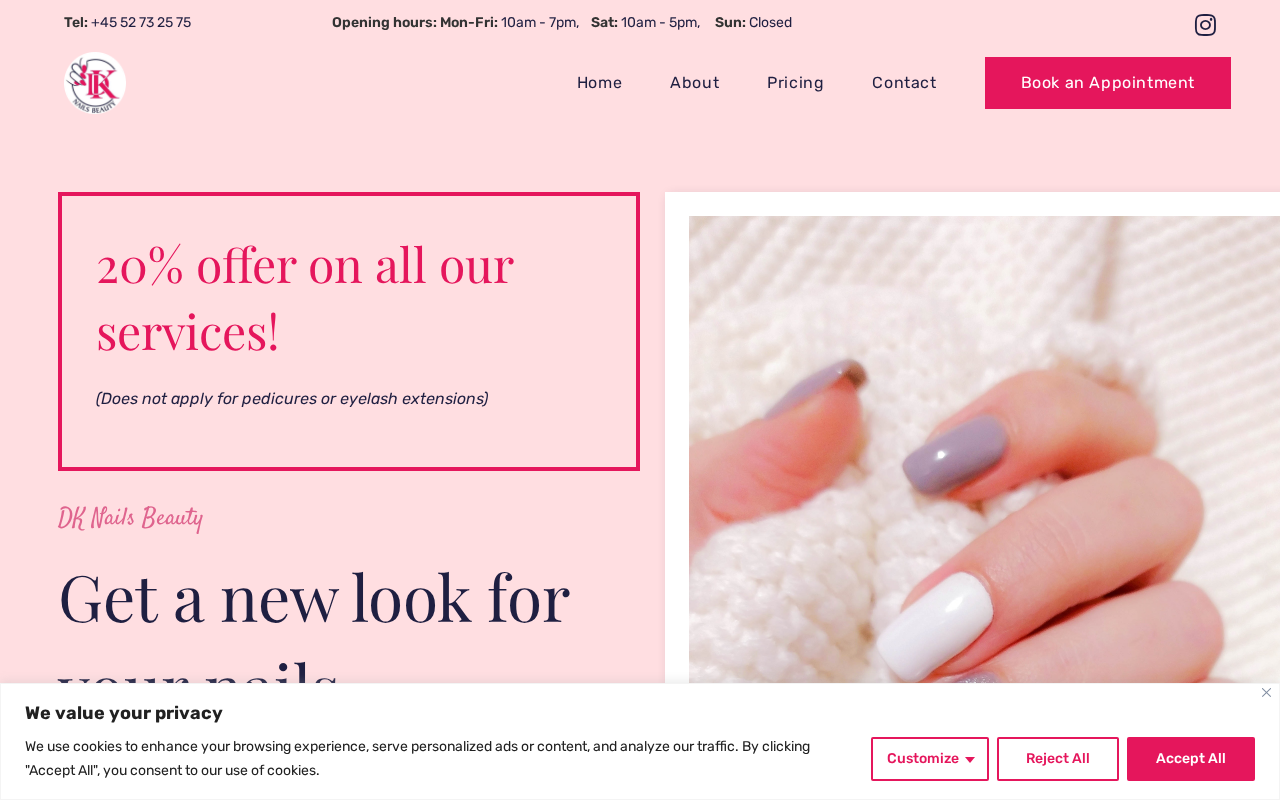Expand the Customize dropdown arrow
Image resolution: width=1280 pixels, height=800 pixels.
tap(970, 759)
